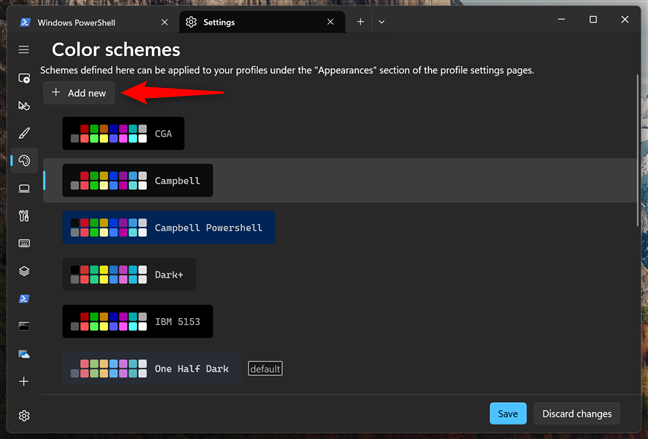
Task: Open the Command Prompt profile icon
Action: click(x=24, y=326)
